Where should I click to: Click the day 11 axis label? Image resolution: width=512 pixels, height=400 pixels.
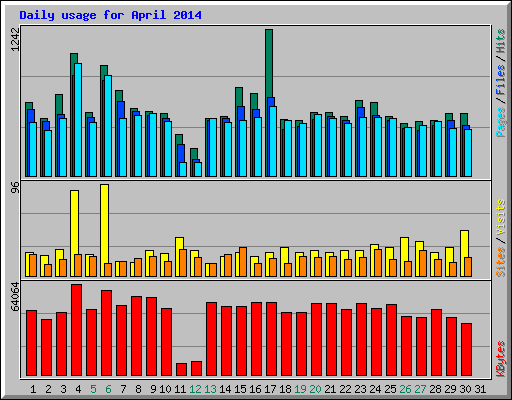click(180, 389)
